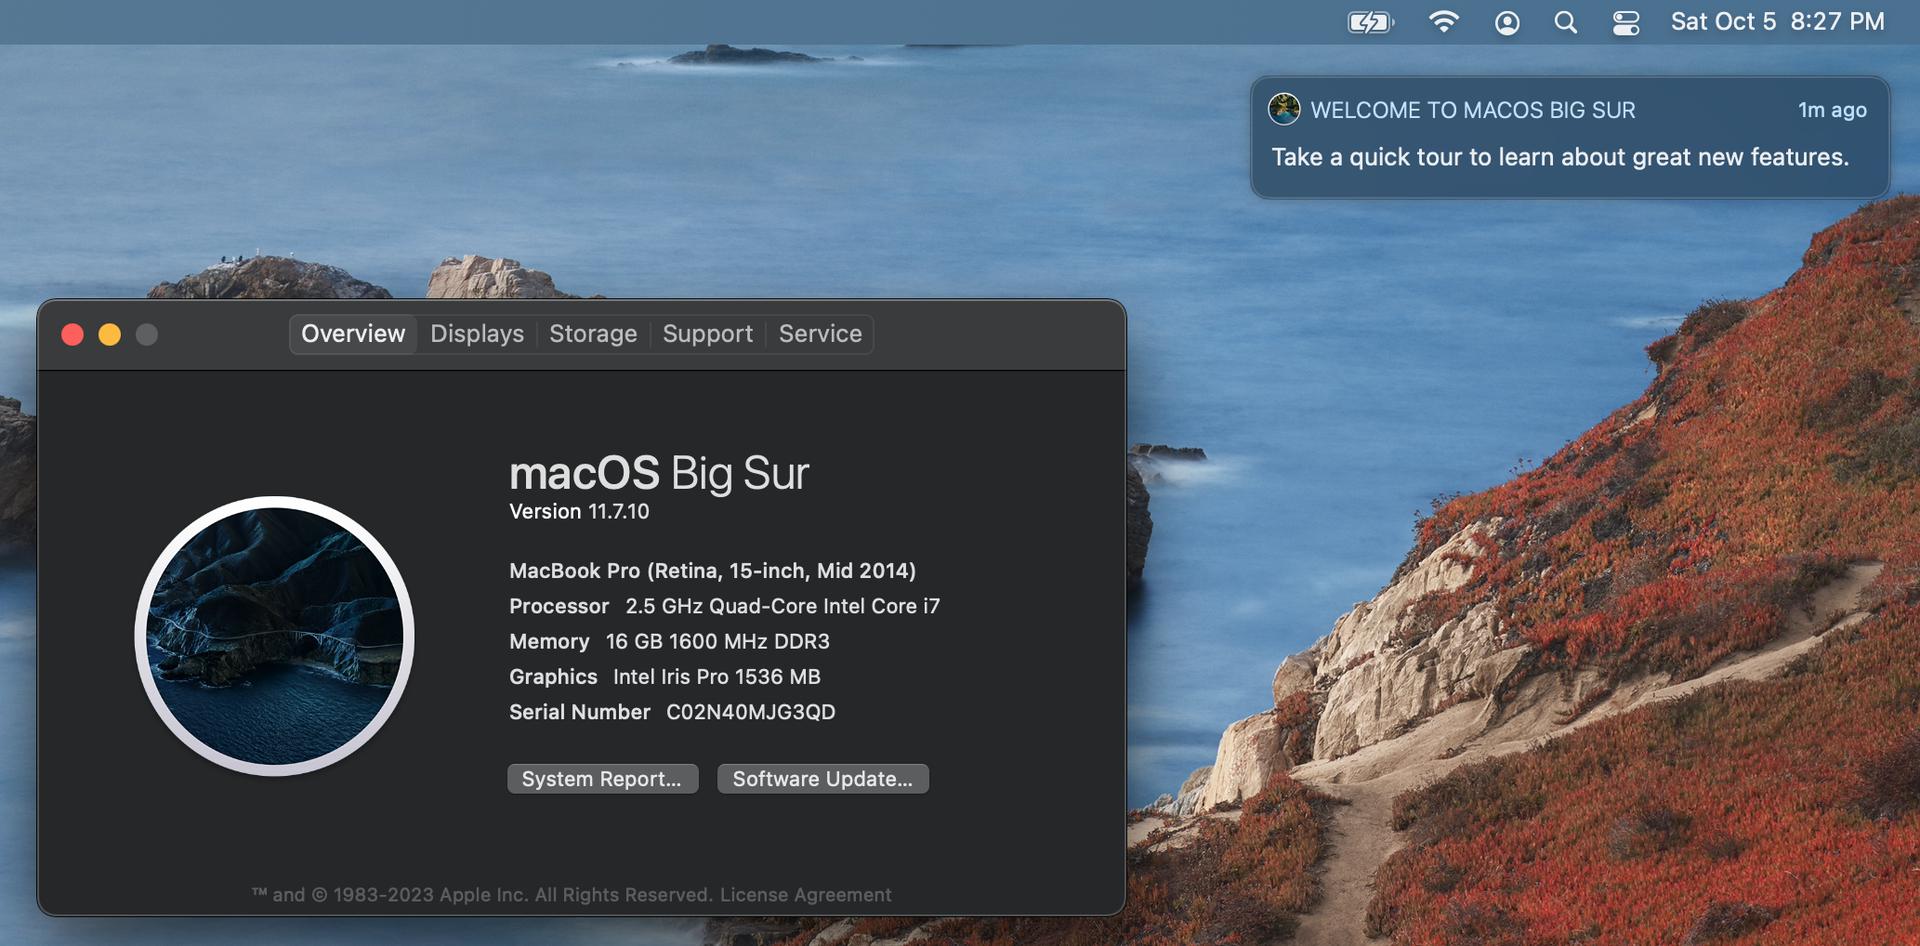
Task: Switch to the Displays tab
Action: tap(477, 334)
